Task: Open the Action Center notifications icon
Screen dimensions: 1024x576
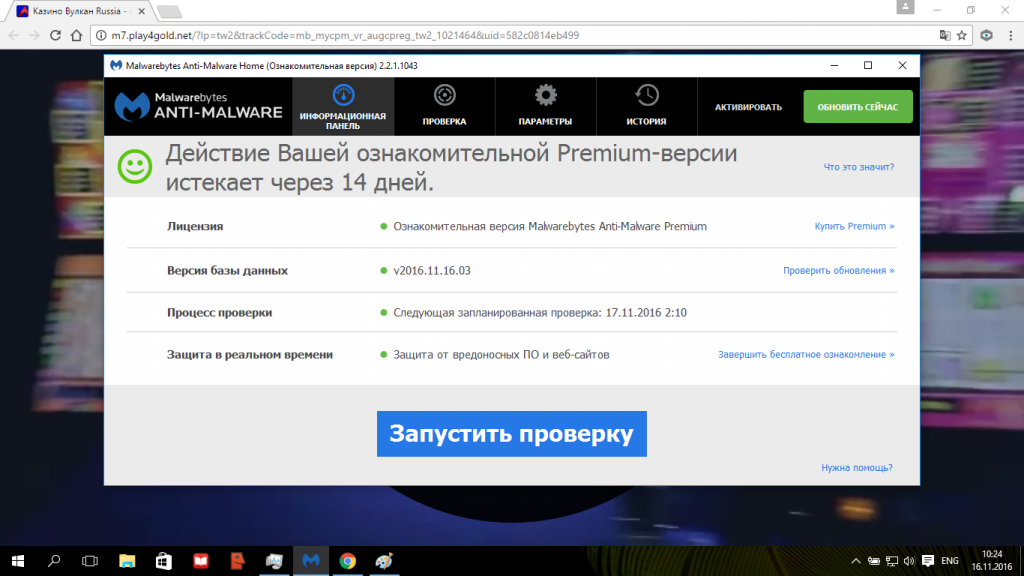Action: (x=927, y=561)
